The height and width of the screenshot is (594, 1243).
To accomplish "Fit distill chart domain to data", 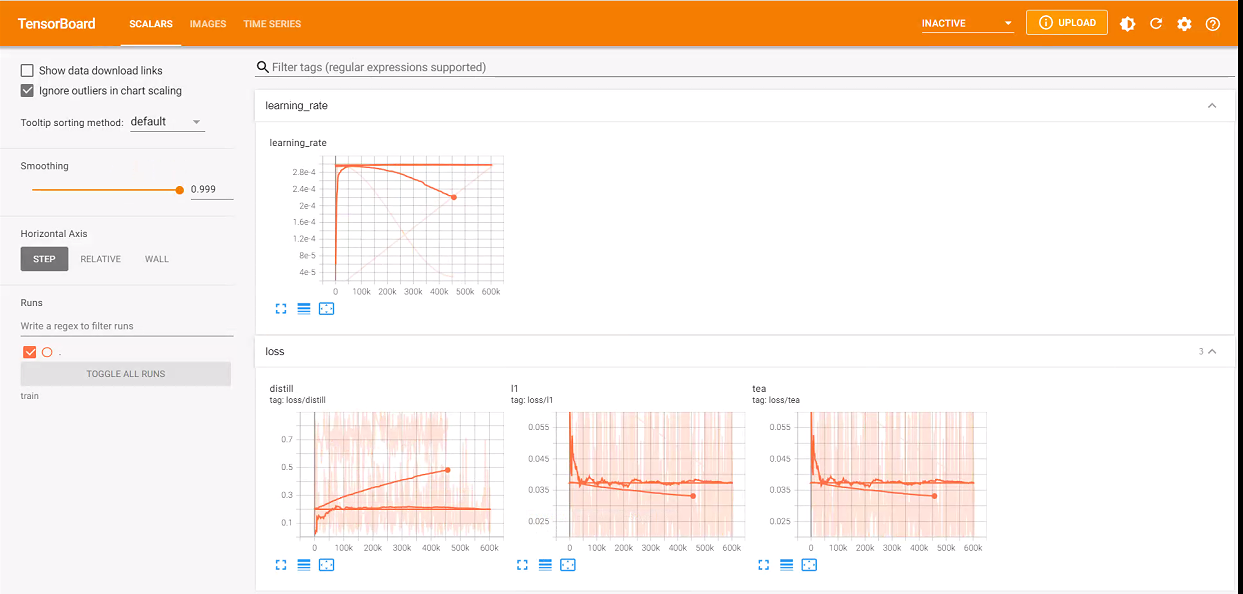I will 326,565.
